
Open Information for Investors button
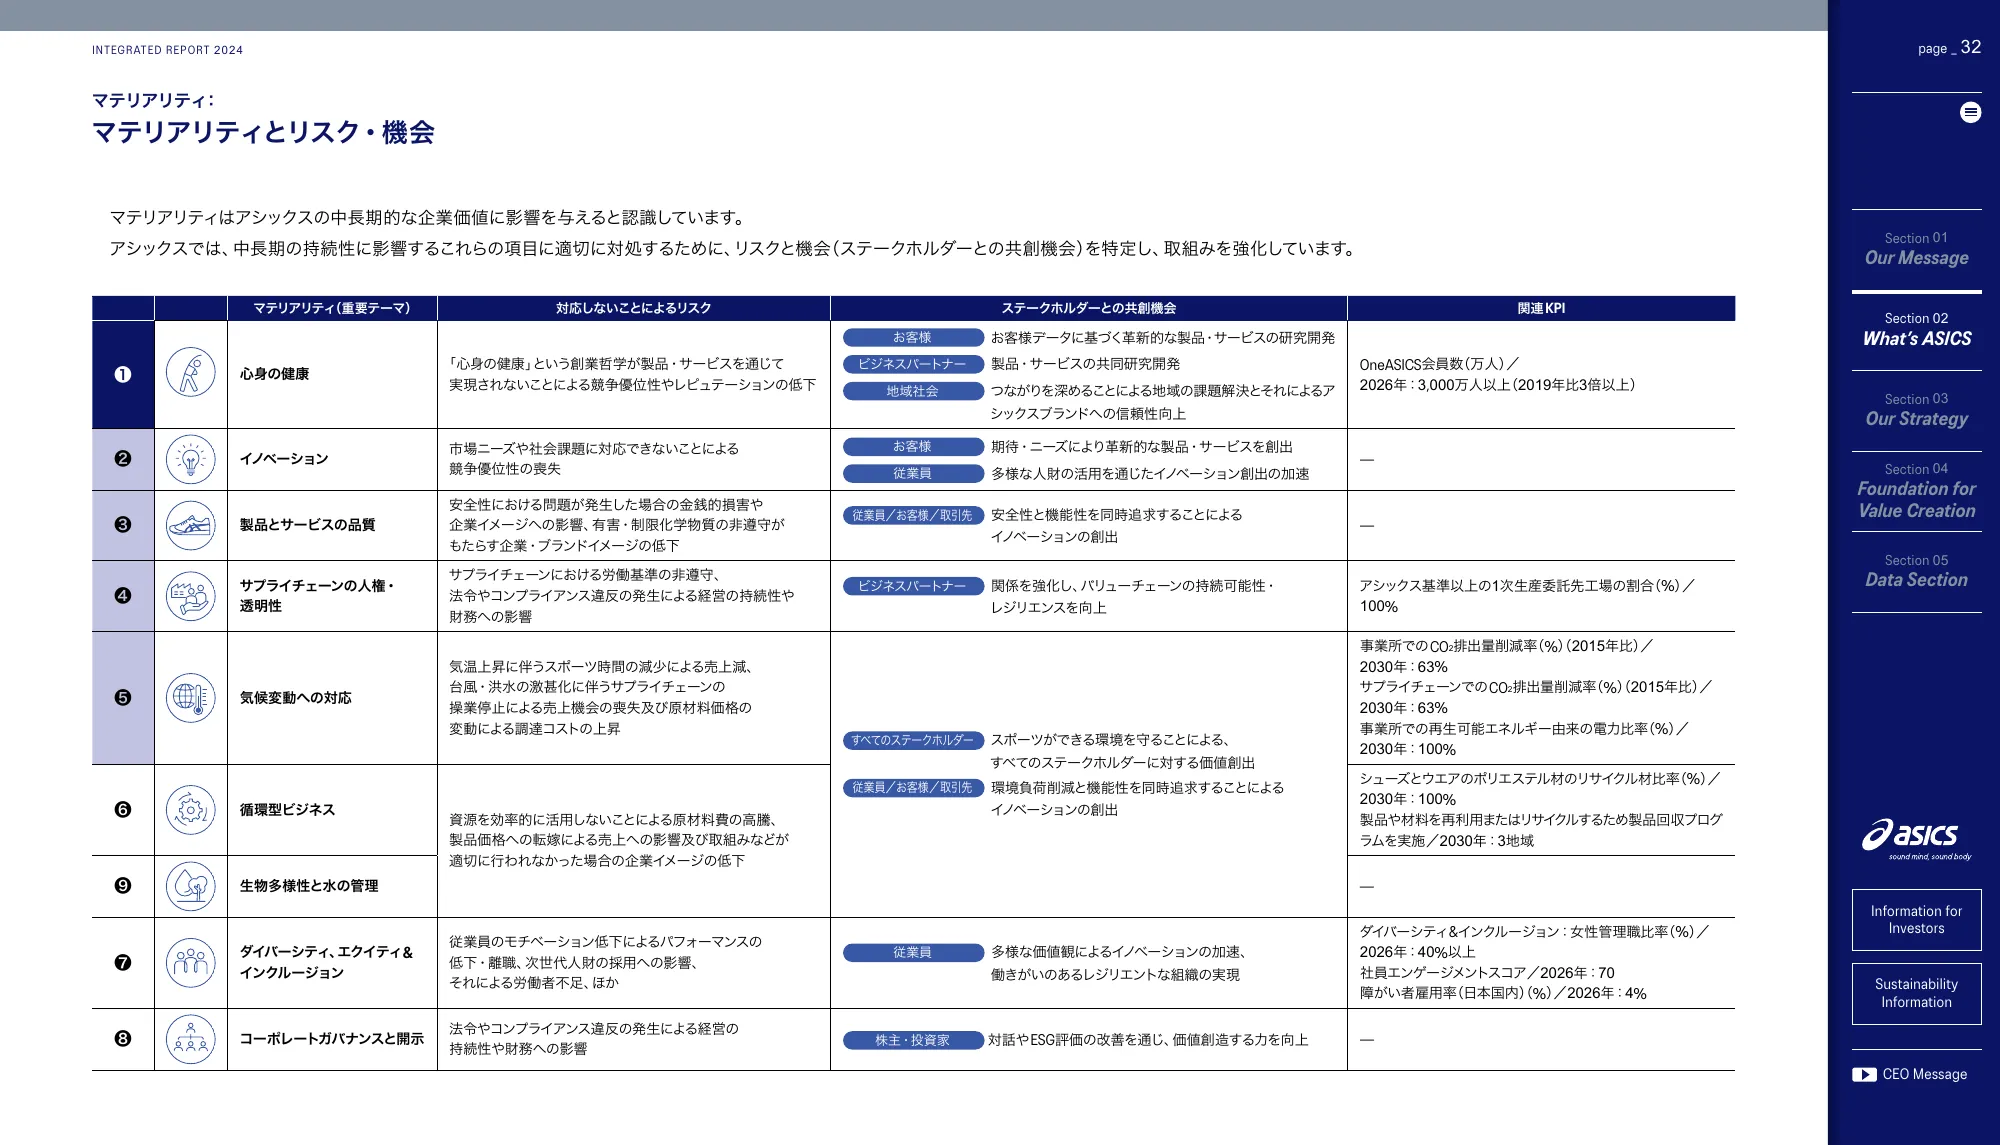click(x=1916, y=919)
